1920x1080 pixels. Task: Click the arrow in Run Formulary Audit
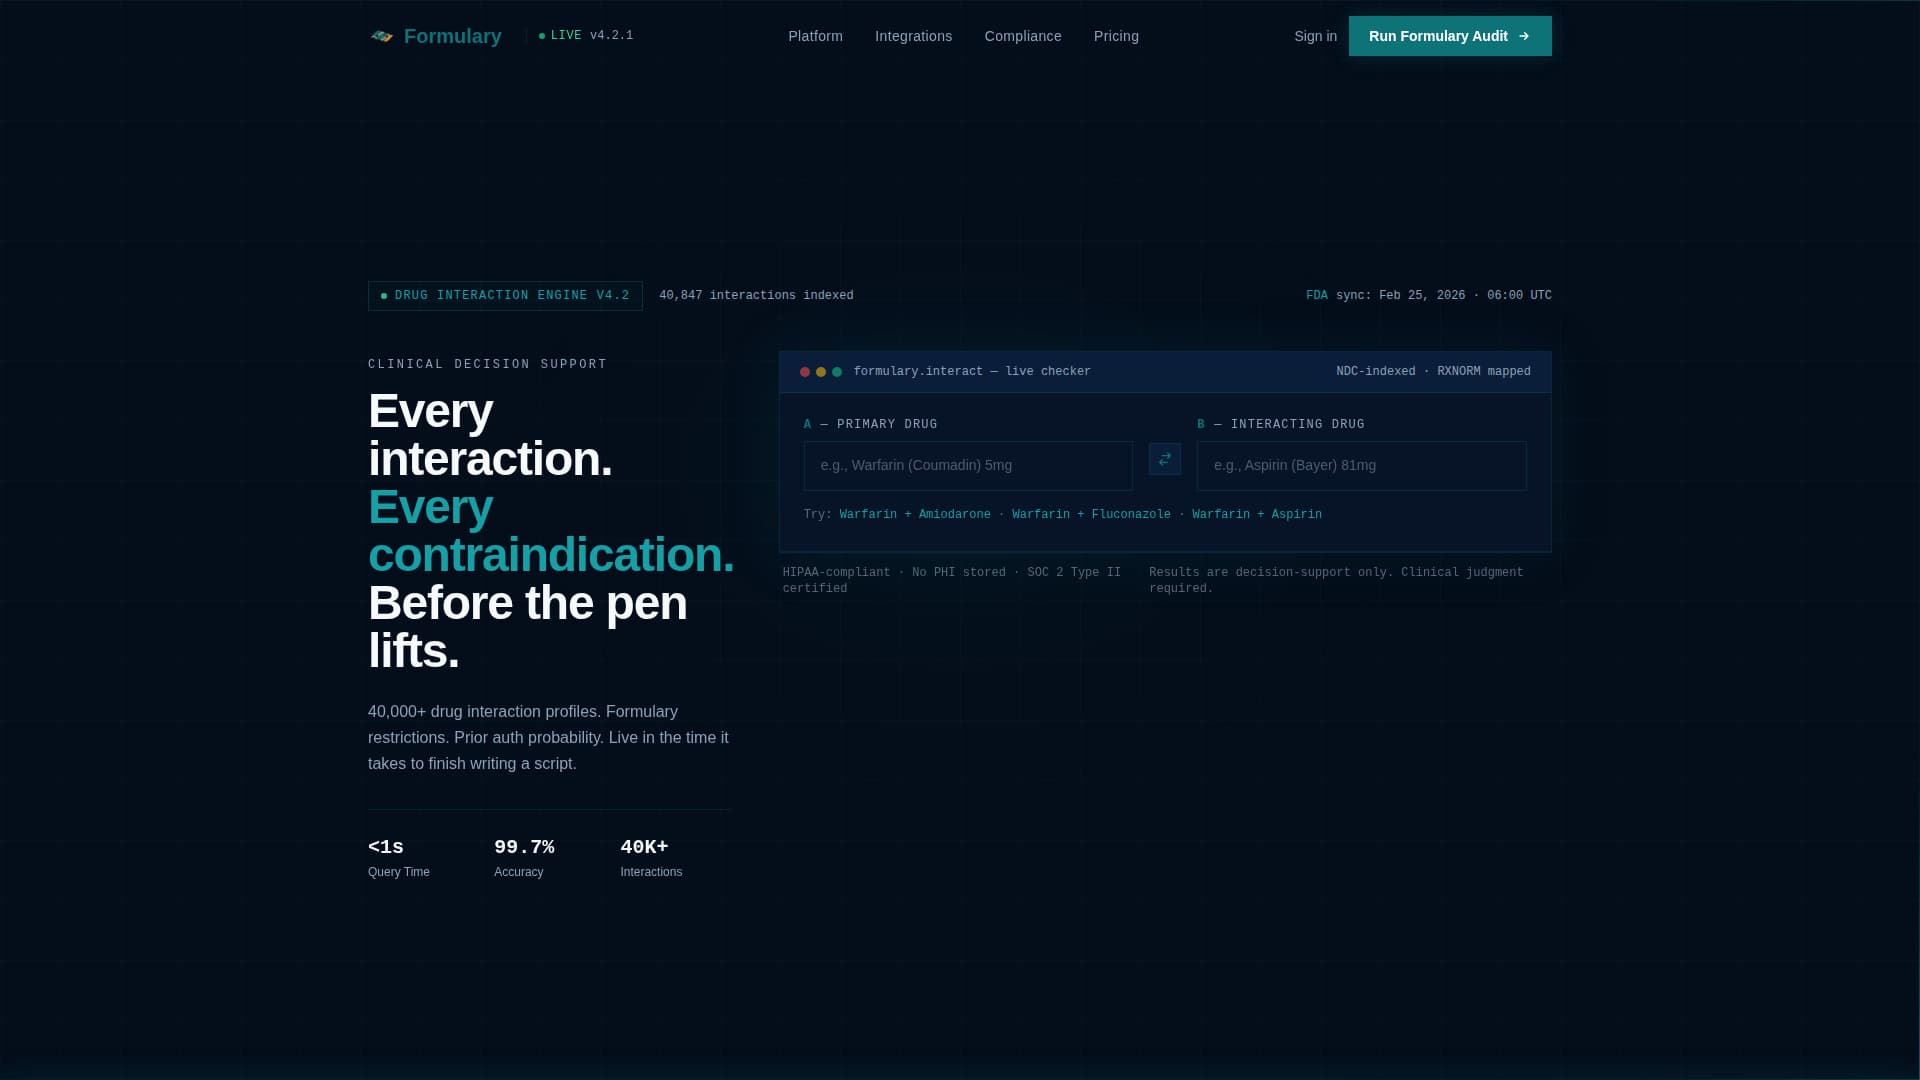pyautogui.click(x=1524, y=36)
